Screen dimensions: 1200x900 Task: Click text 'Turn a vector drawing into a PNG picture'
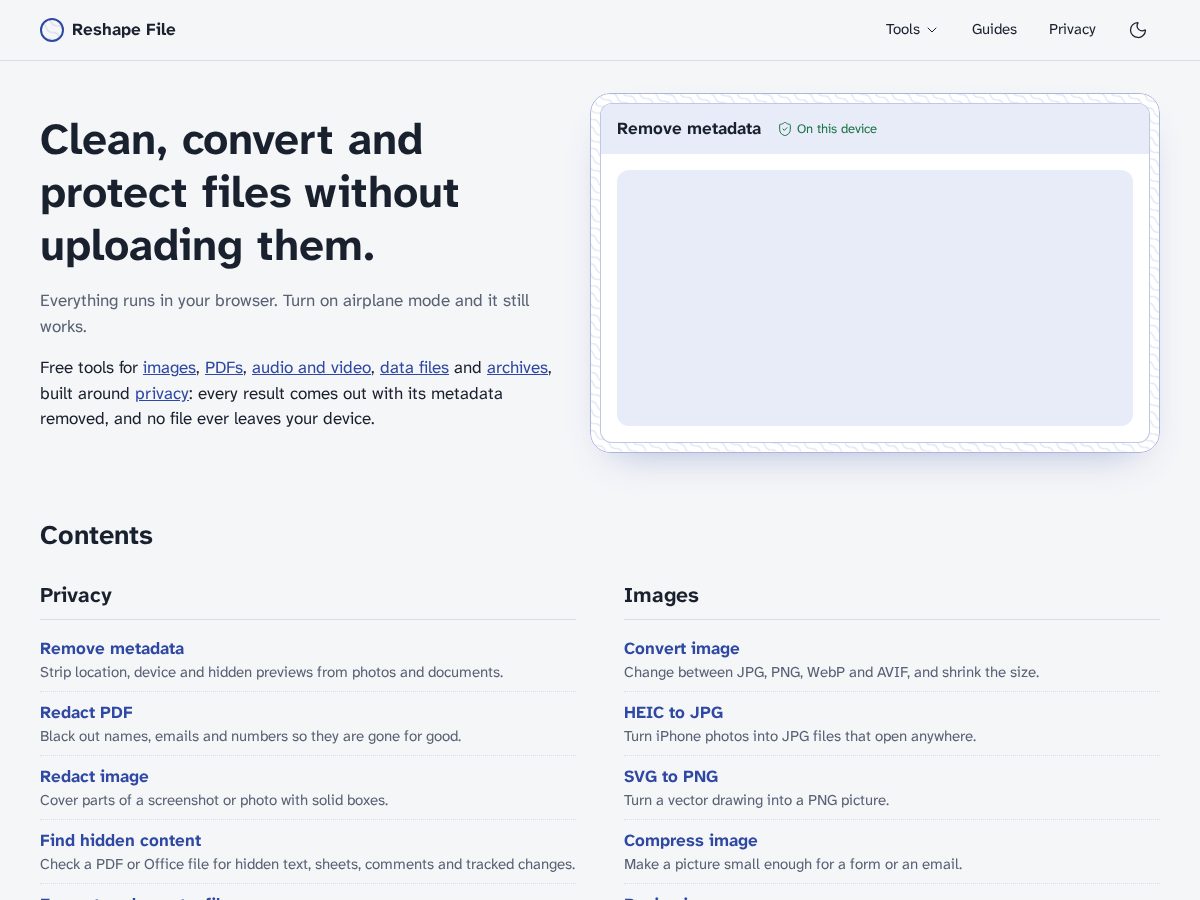click(756, 800)
